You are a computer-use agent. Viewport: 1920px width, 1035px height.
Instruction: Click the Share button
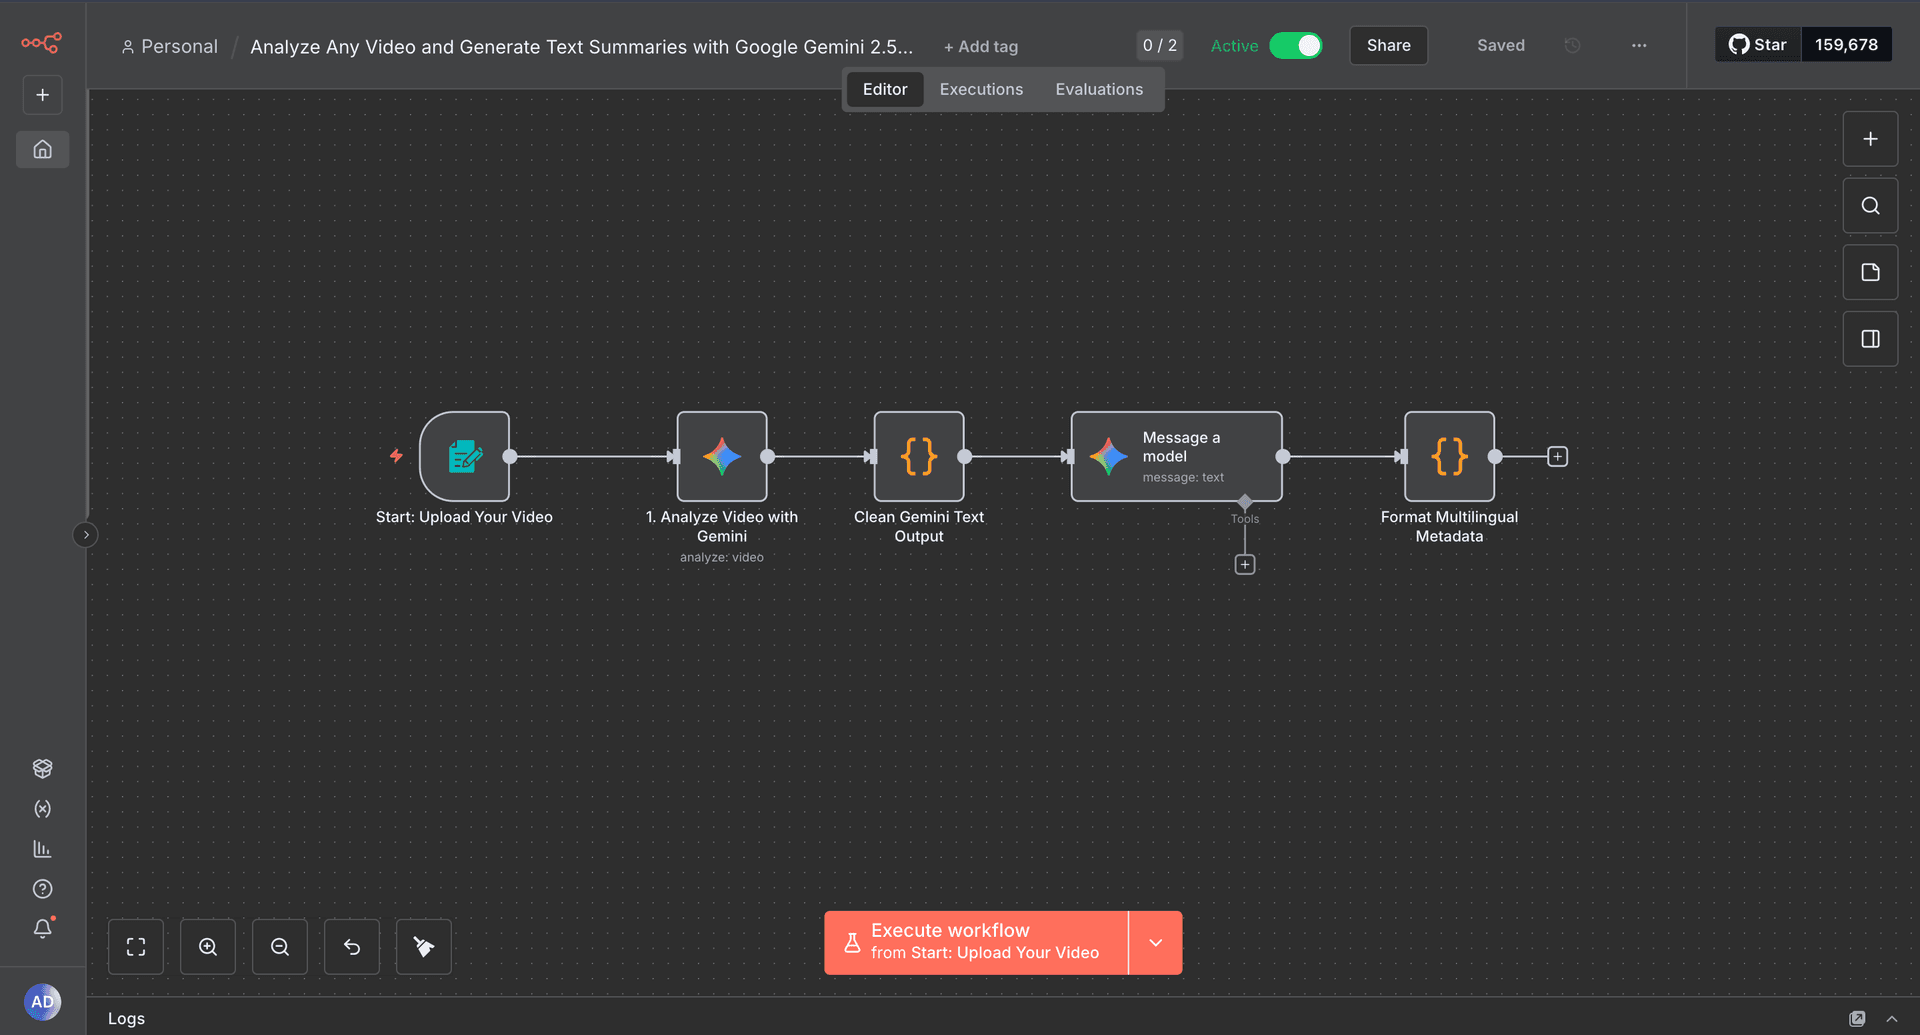1388,45
